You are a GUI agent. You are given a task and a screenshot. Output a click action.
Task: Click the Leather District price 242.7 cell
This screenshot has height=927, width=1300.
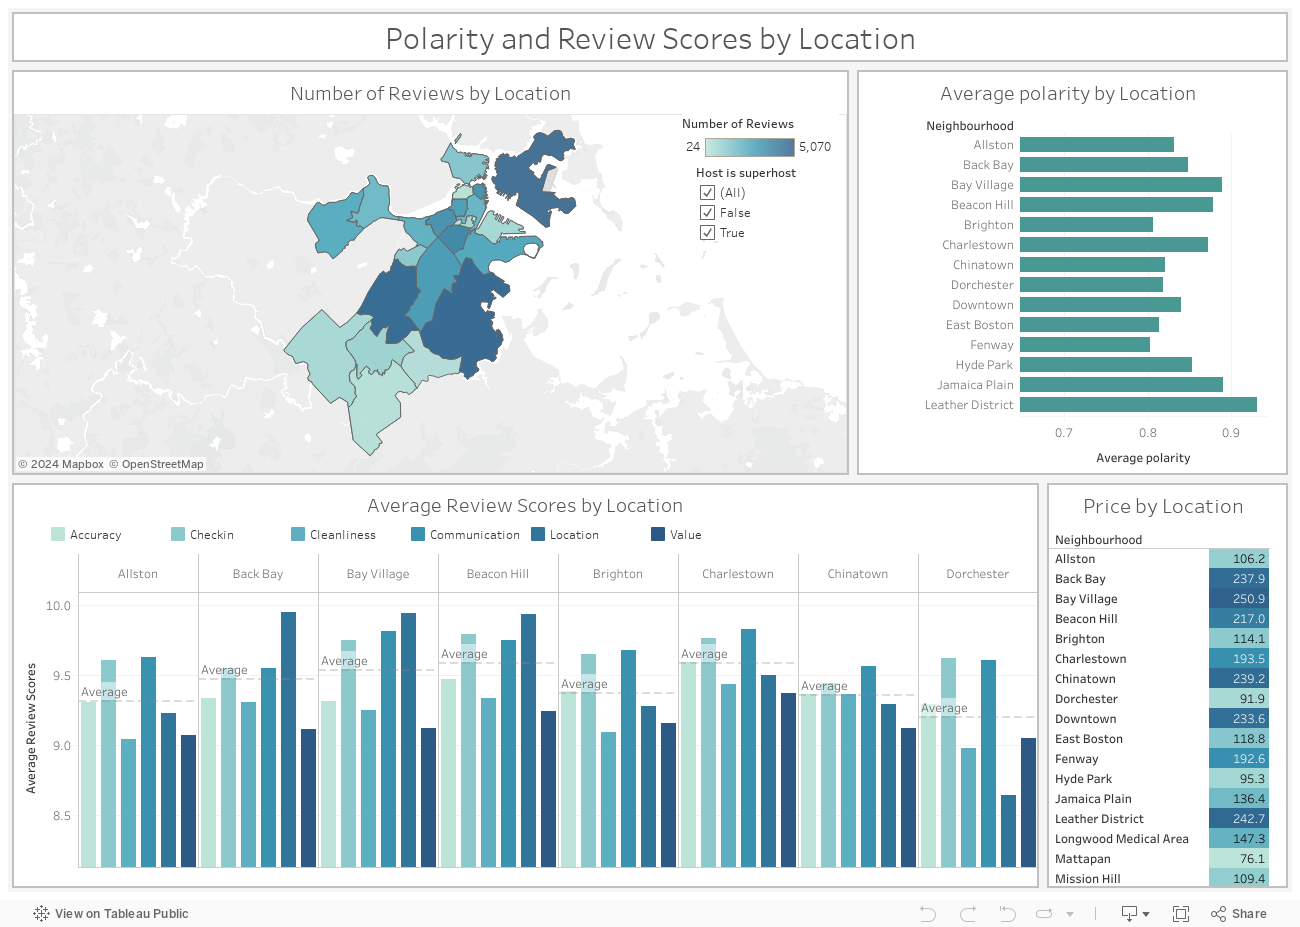click(1239, 819)
